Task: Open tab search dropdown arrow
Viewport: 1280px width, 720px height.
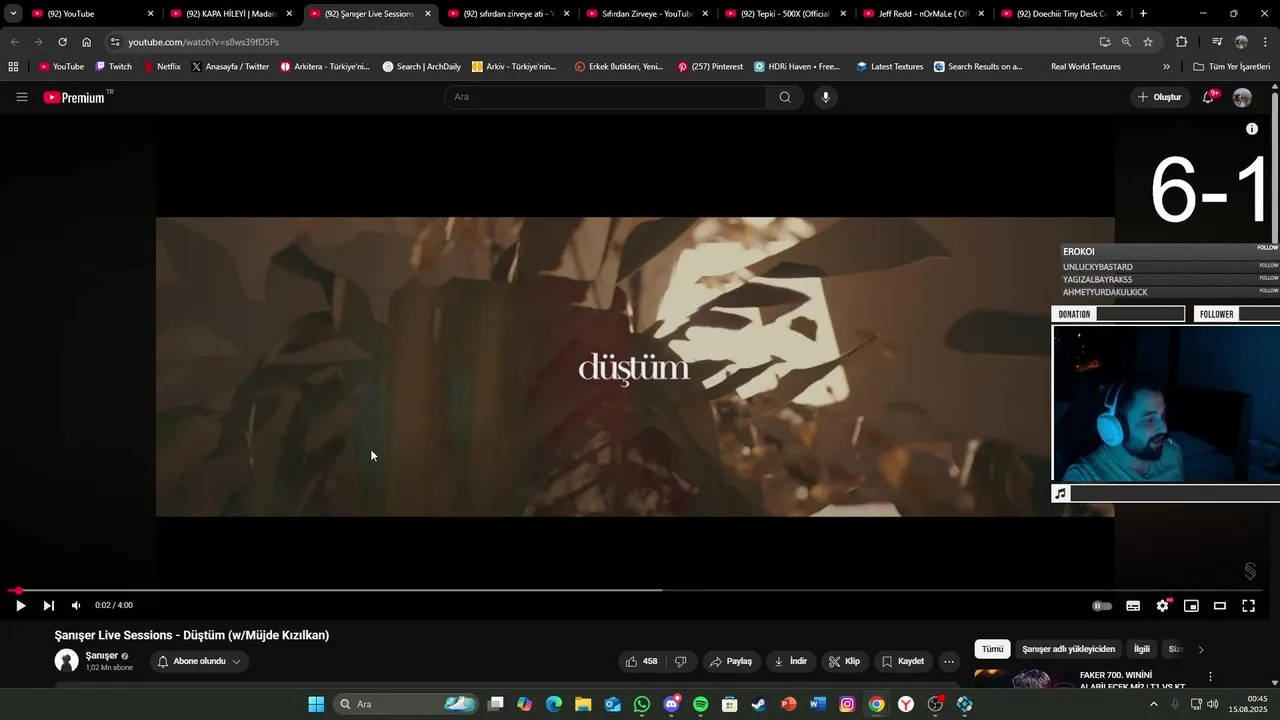Action: pos(13,14)
